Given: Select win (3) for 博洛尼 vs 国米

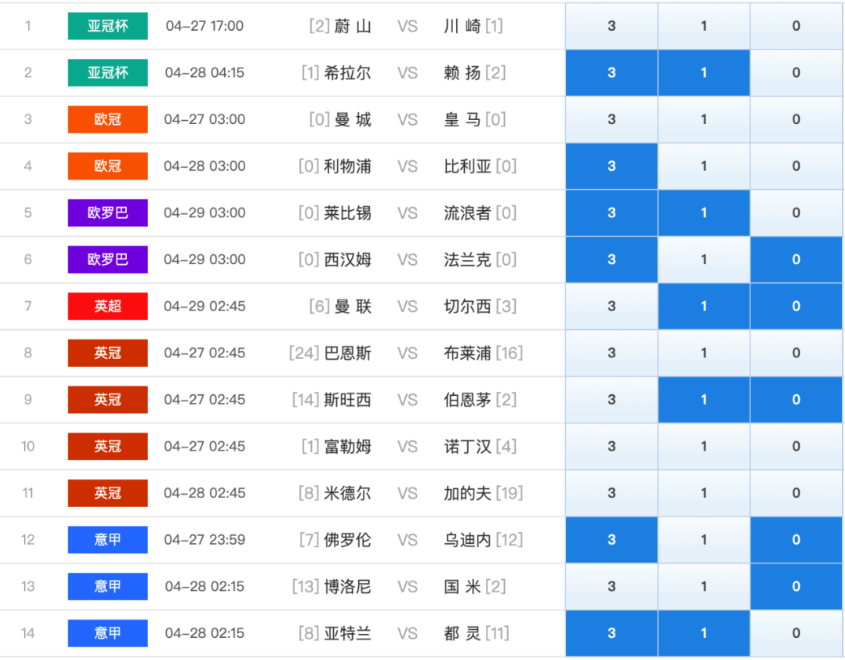Looking at the screenshot, I should point(612,586).
